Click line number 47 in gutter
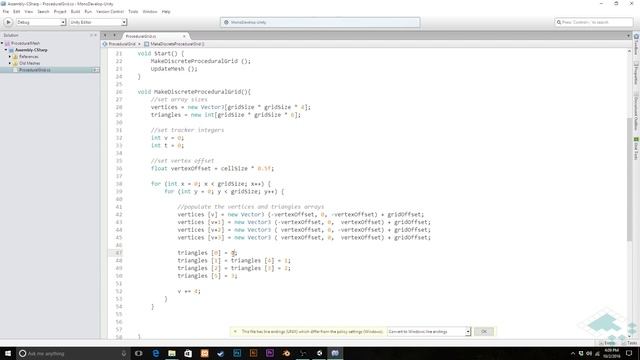Viewport: 640px width, 360px height. pyautogui.click(x=118, y=253)
